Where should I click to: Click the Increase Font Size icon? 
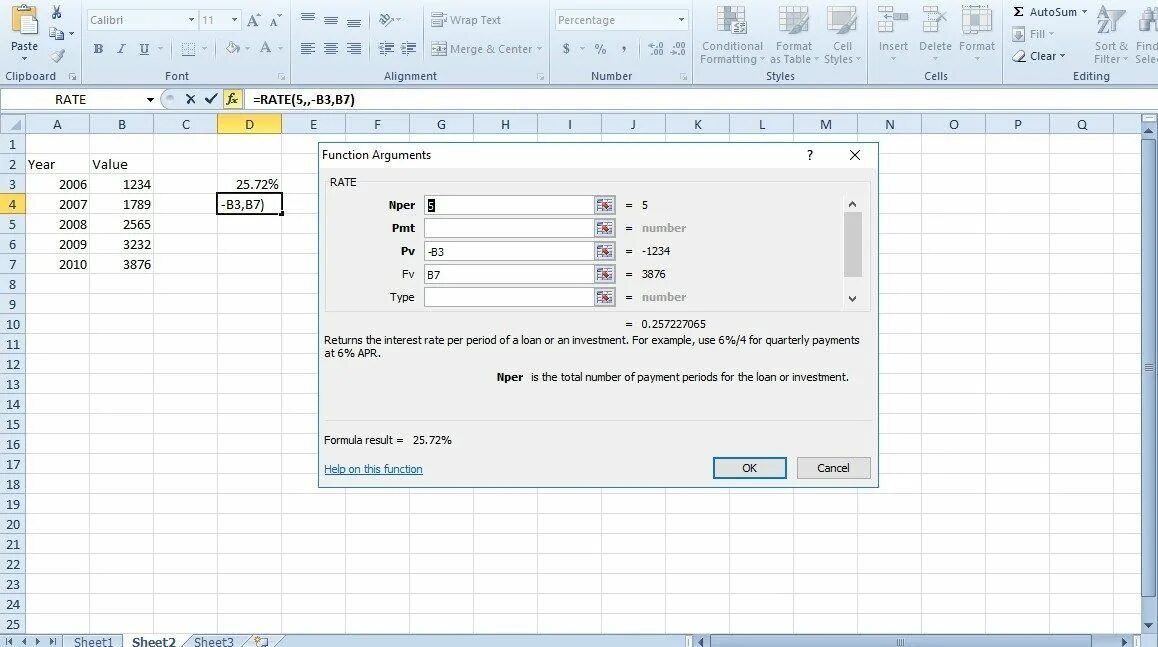253,21
